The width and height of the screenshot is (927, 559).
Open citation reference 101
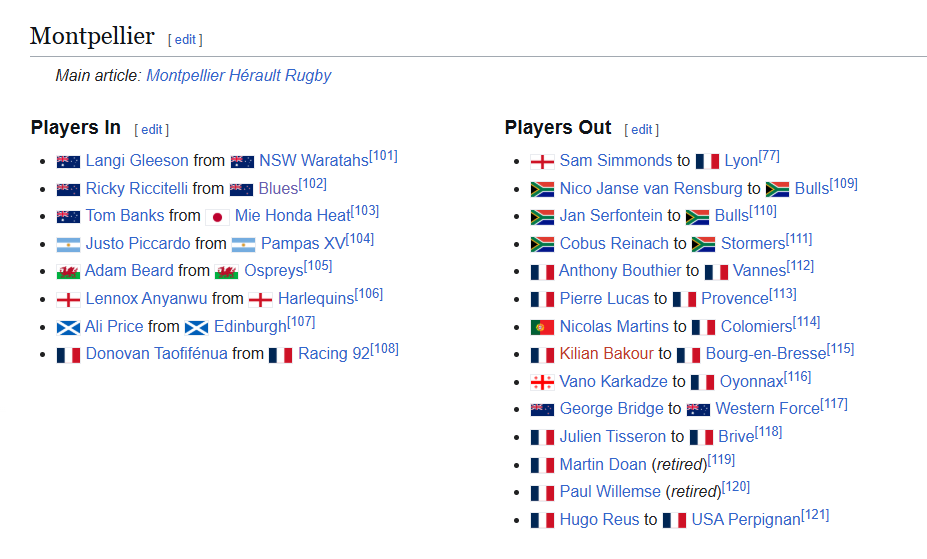coord(383,156)
